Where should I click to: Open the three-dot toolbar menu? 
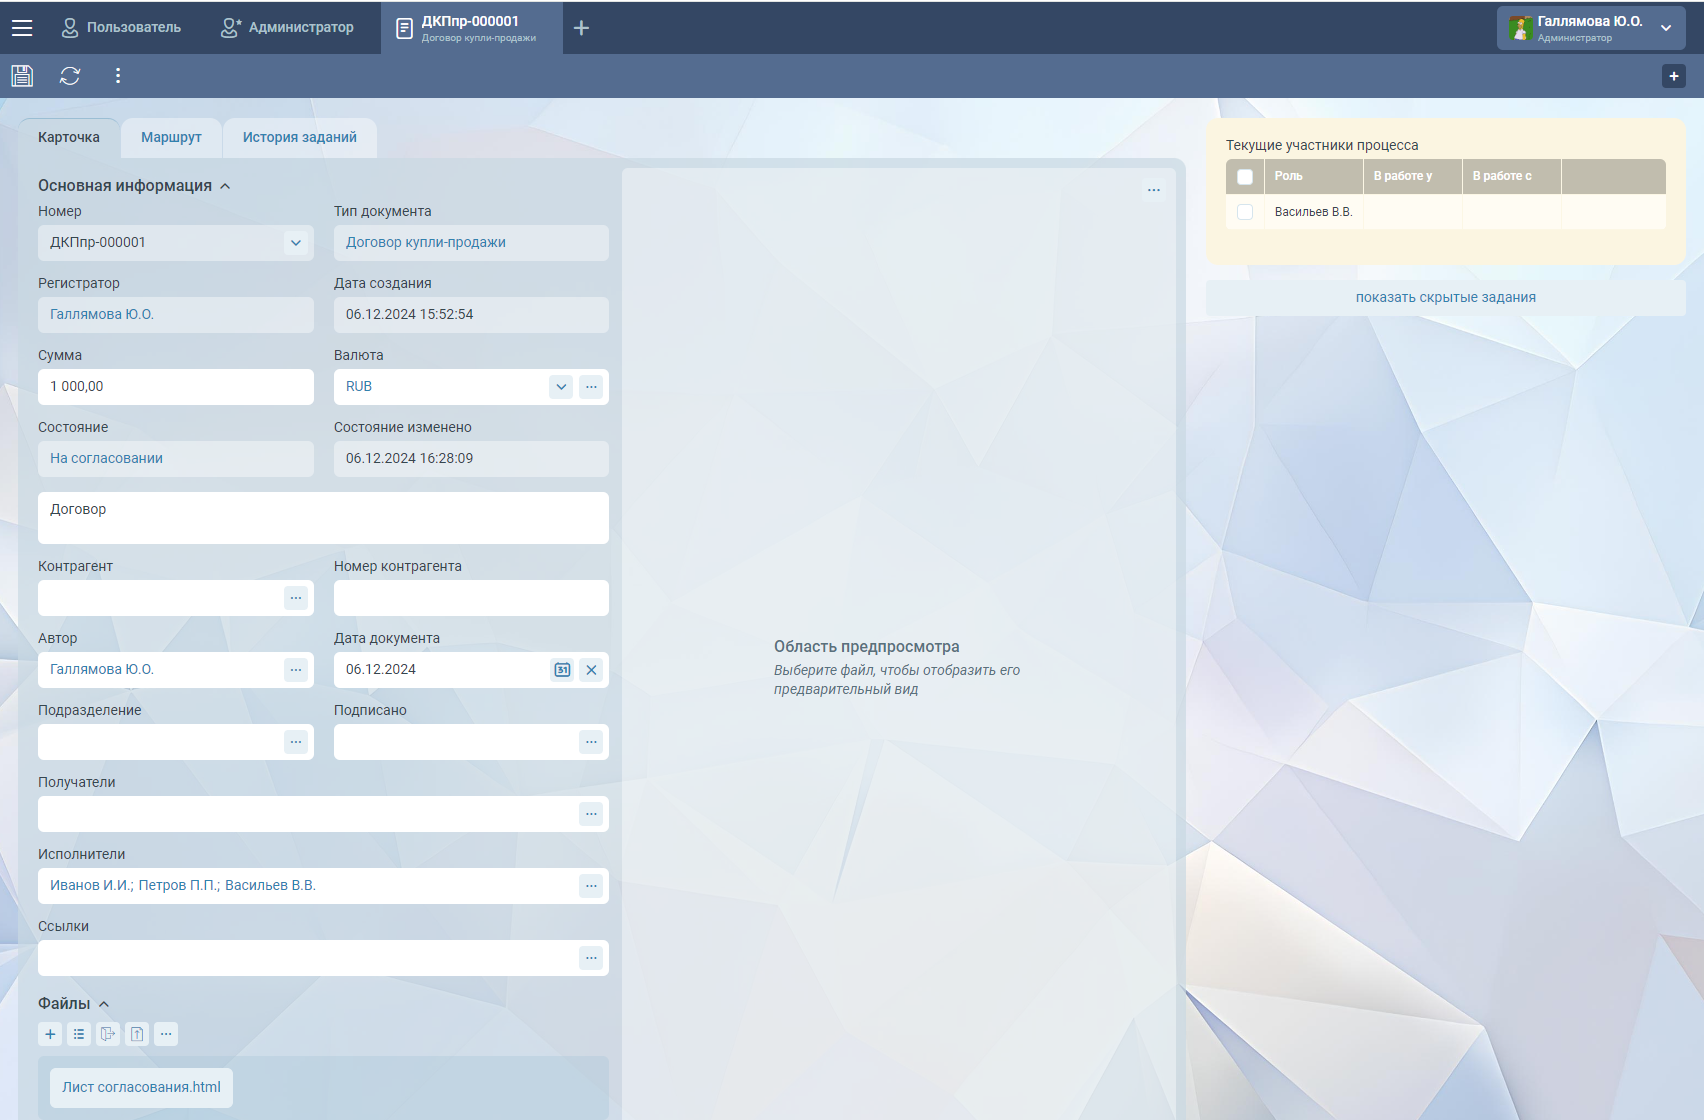click(118, 76)
